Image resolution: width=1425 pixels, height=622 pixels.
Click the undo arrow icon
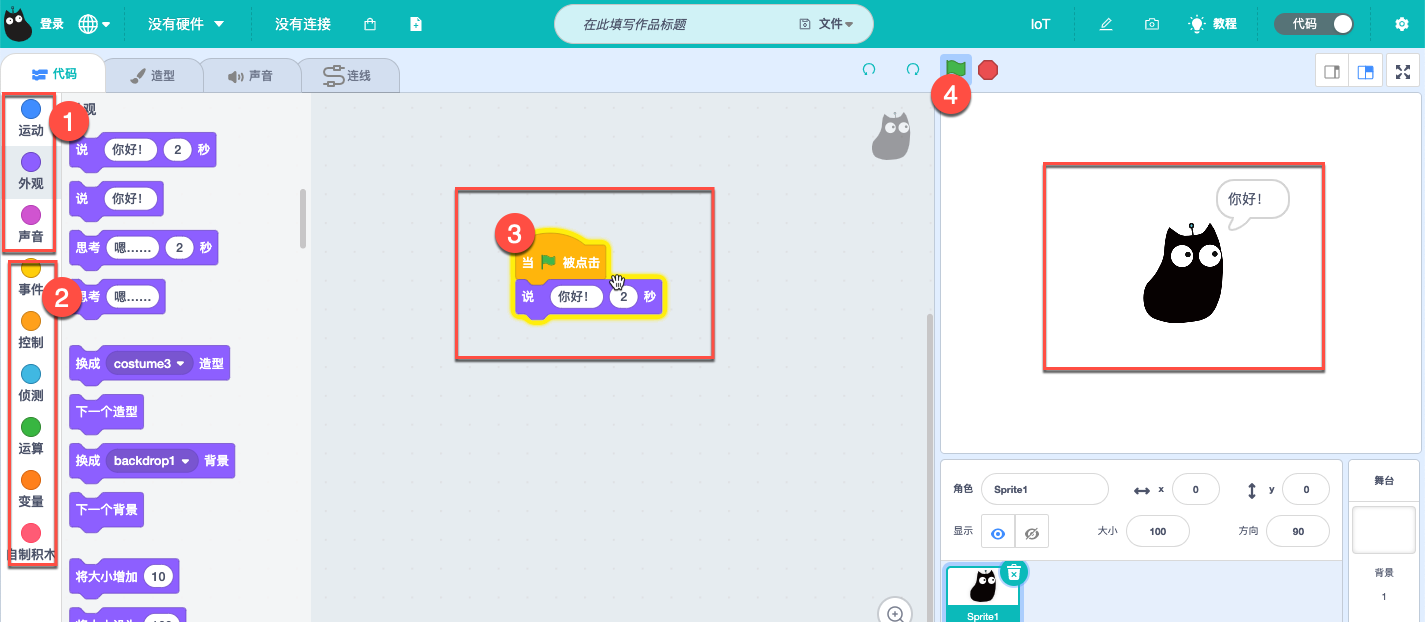pyautogui.click(x=869, y=70)
